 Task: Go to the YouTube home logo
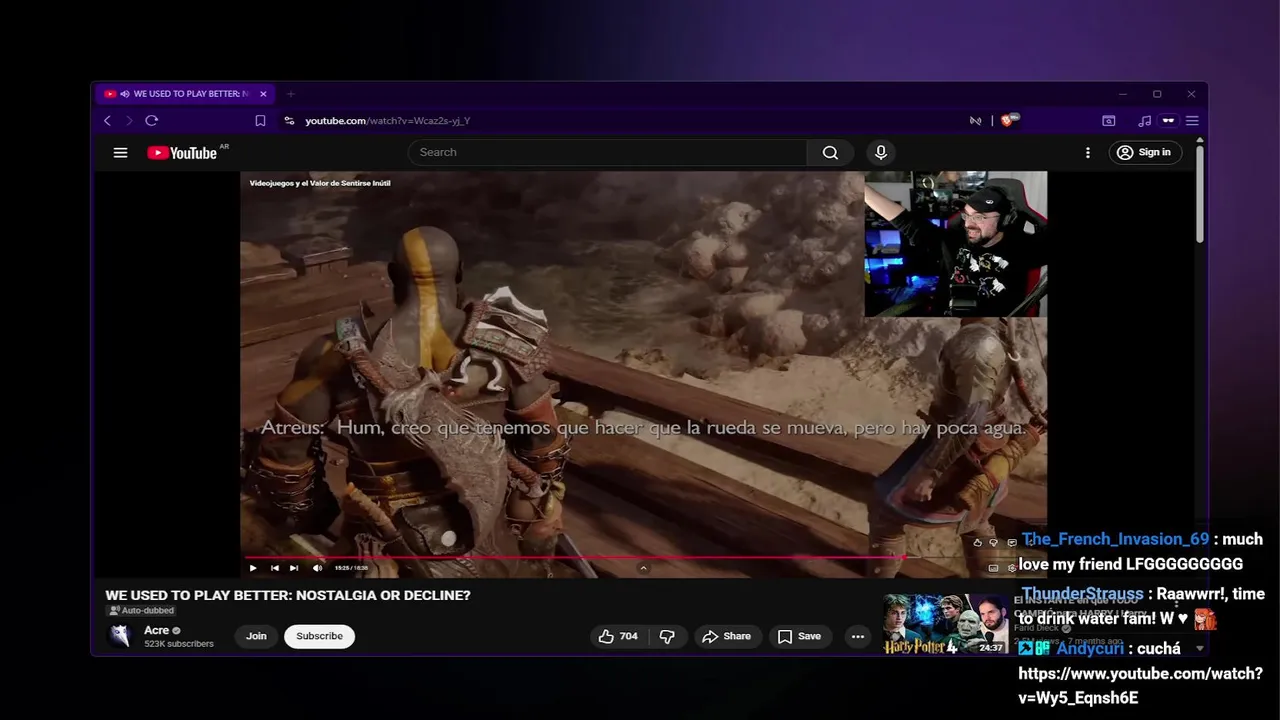pyautogui.click(x=182, y=152)
